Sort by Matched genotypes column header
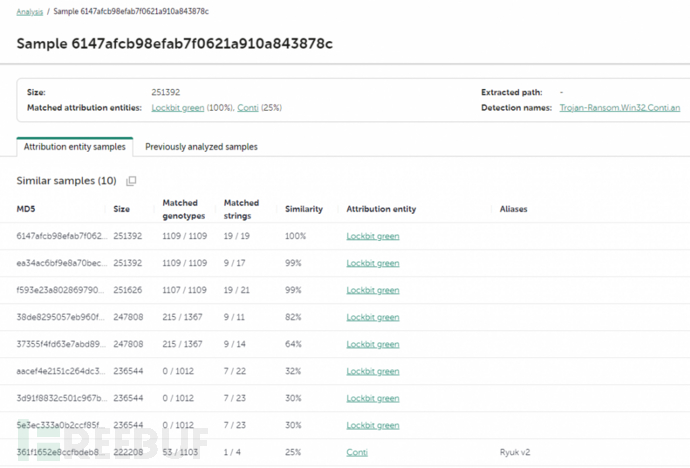Viewport: 690px width, 468px height. point(184,209)
